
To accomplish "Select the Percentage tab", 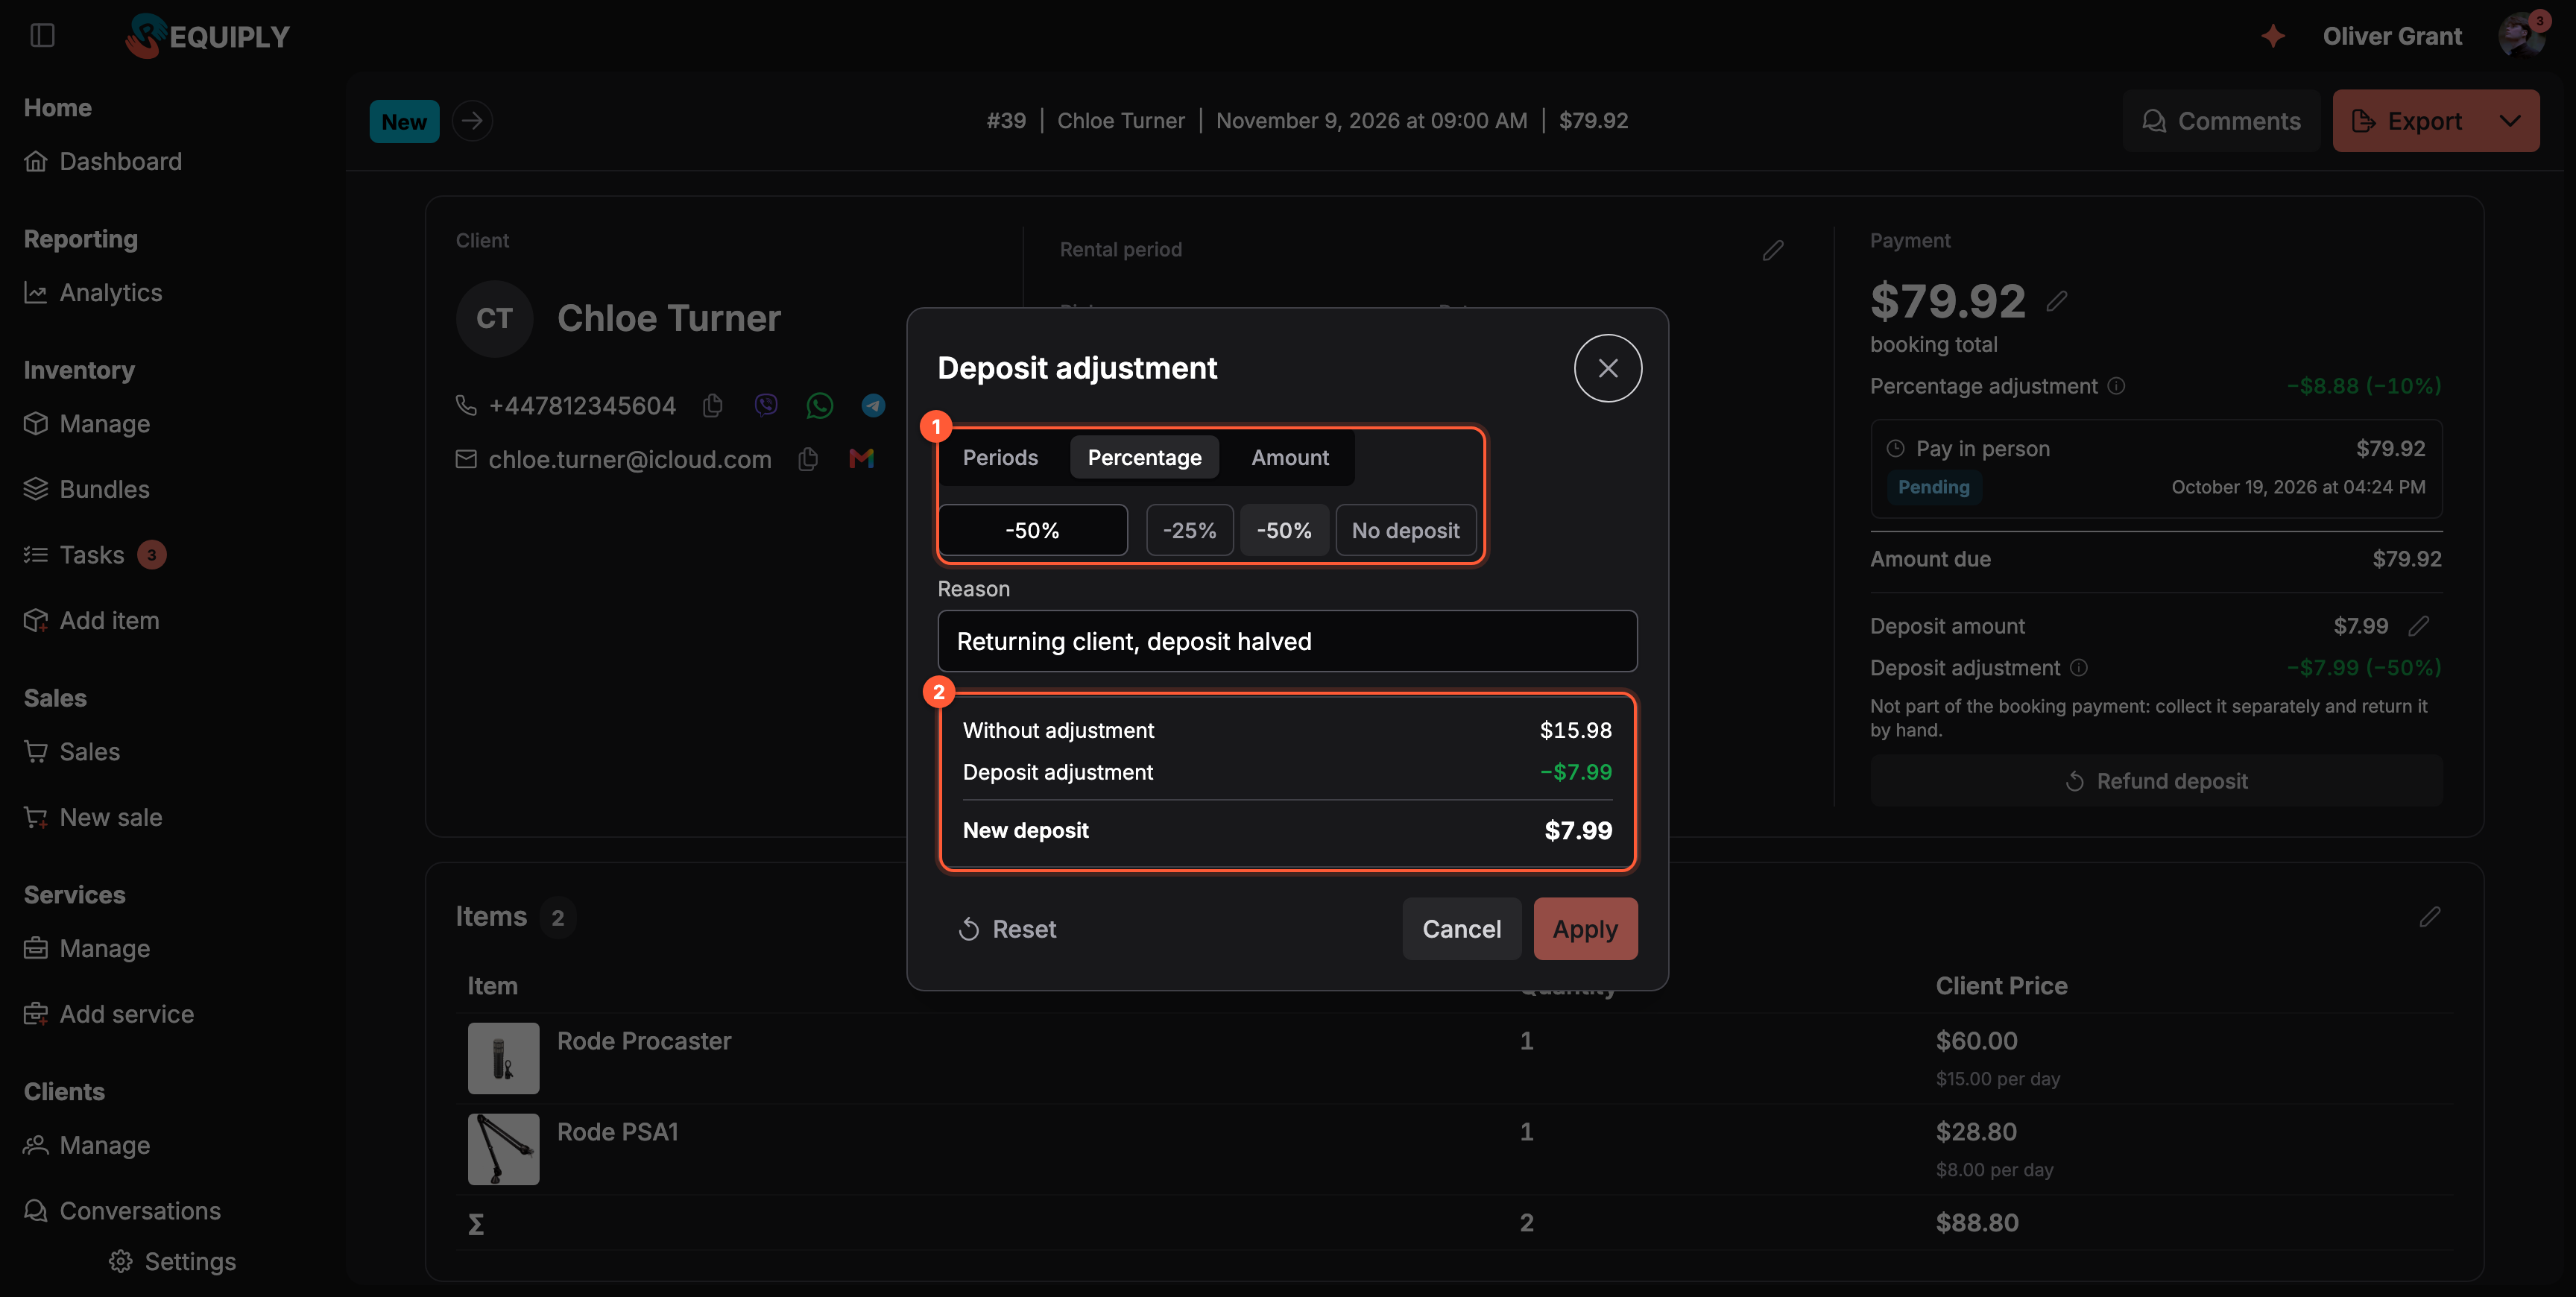I will (1144, 457).
